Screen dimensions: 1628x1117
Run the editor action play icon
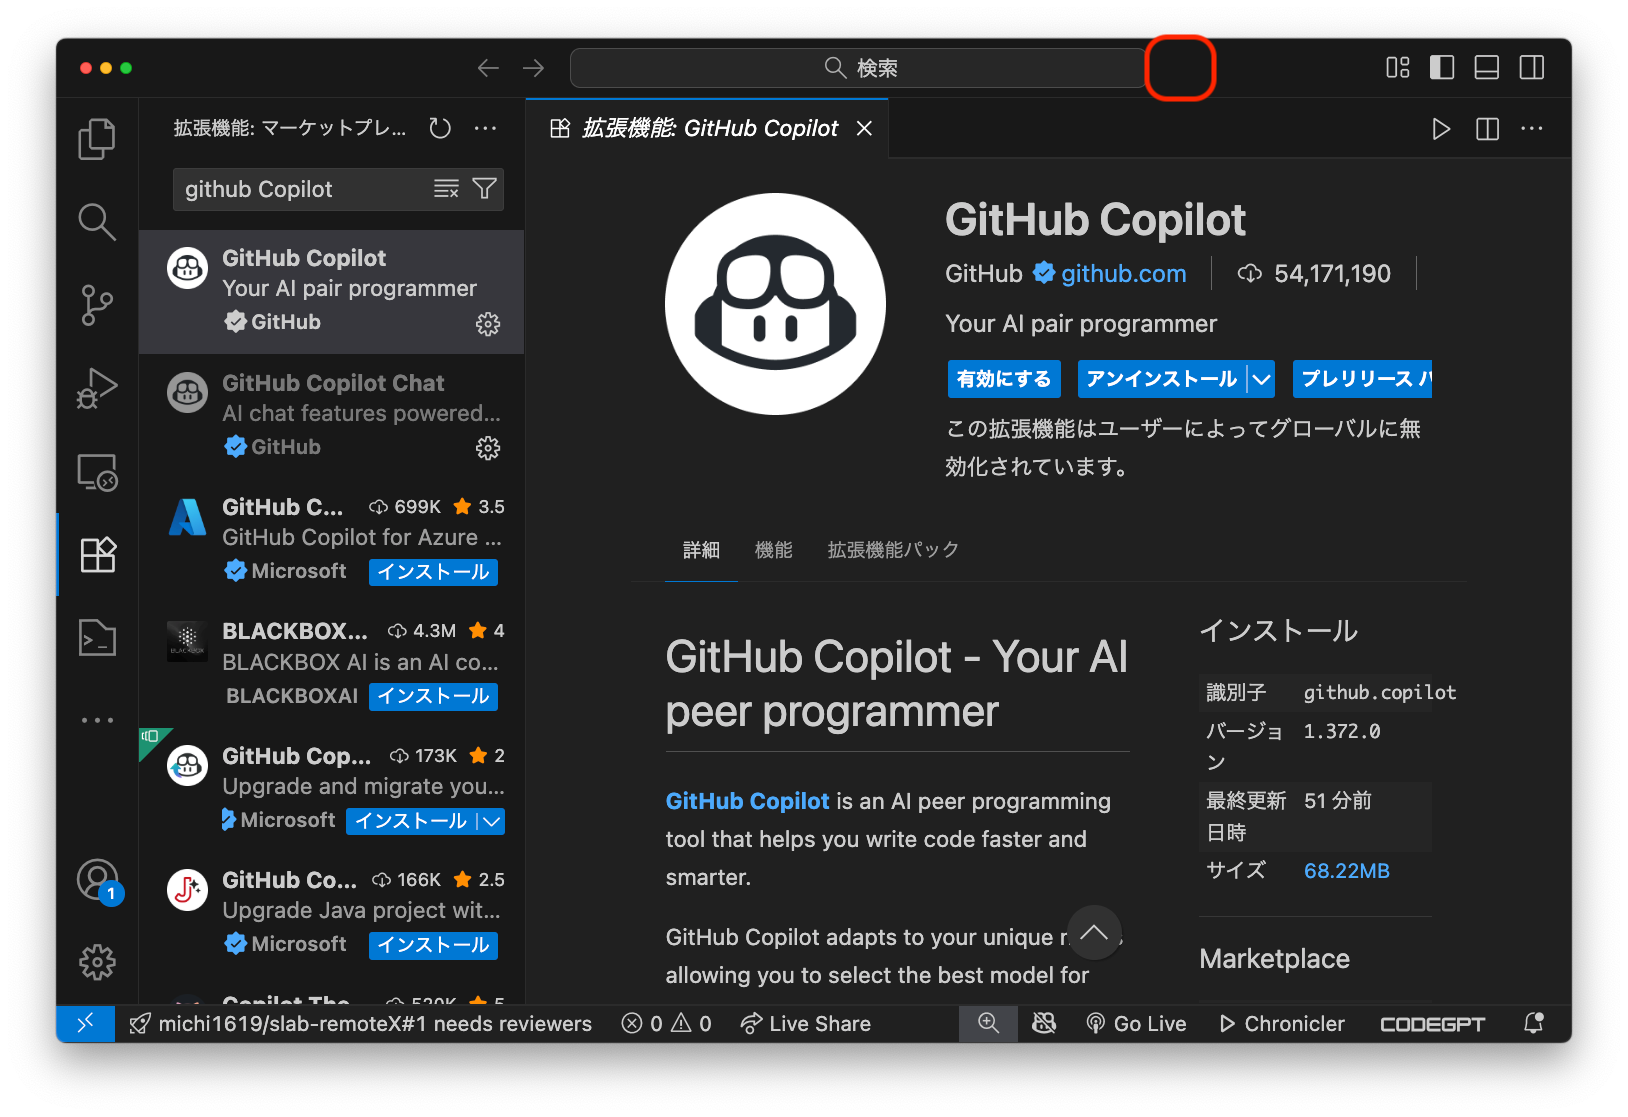(1441, 129)
